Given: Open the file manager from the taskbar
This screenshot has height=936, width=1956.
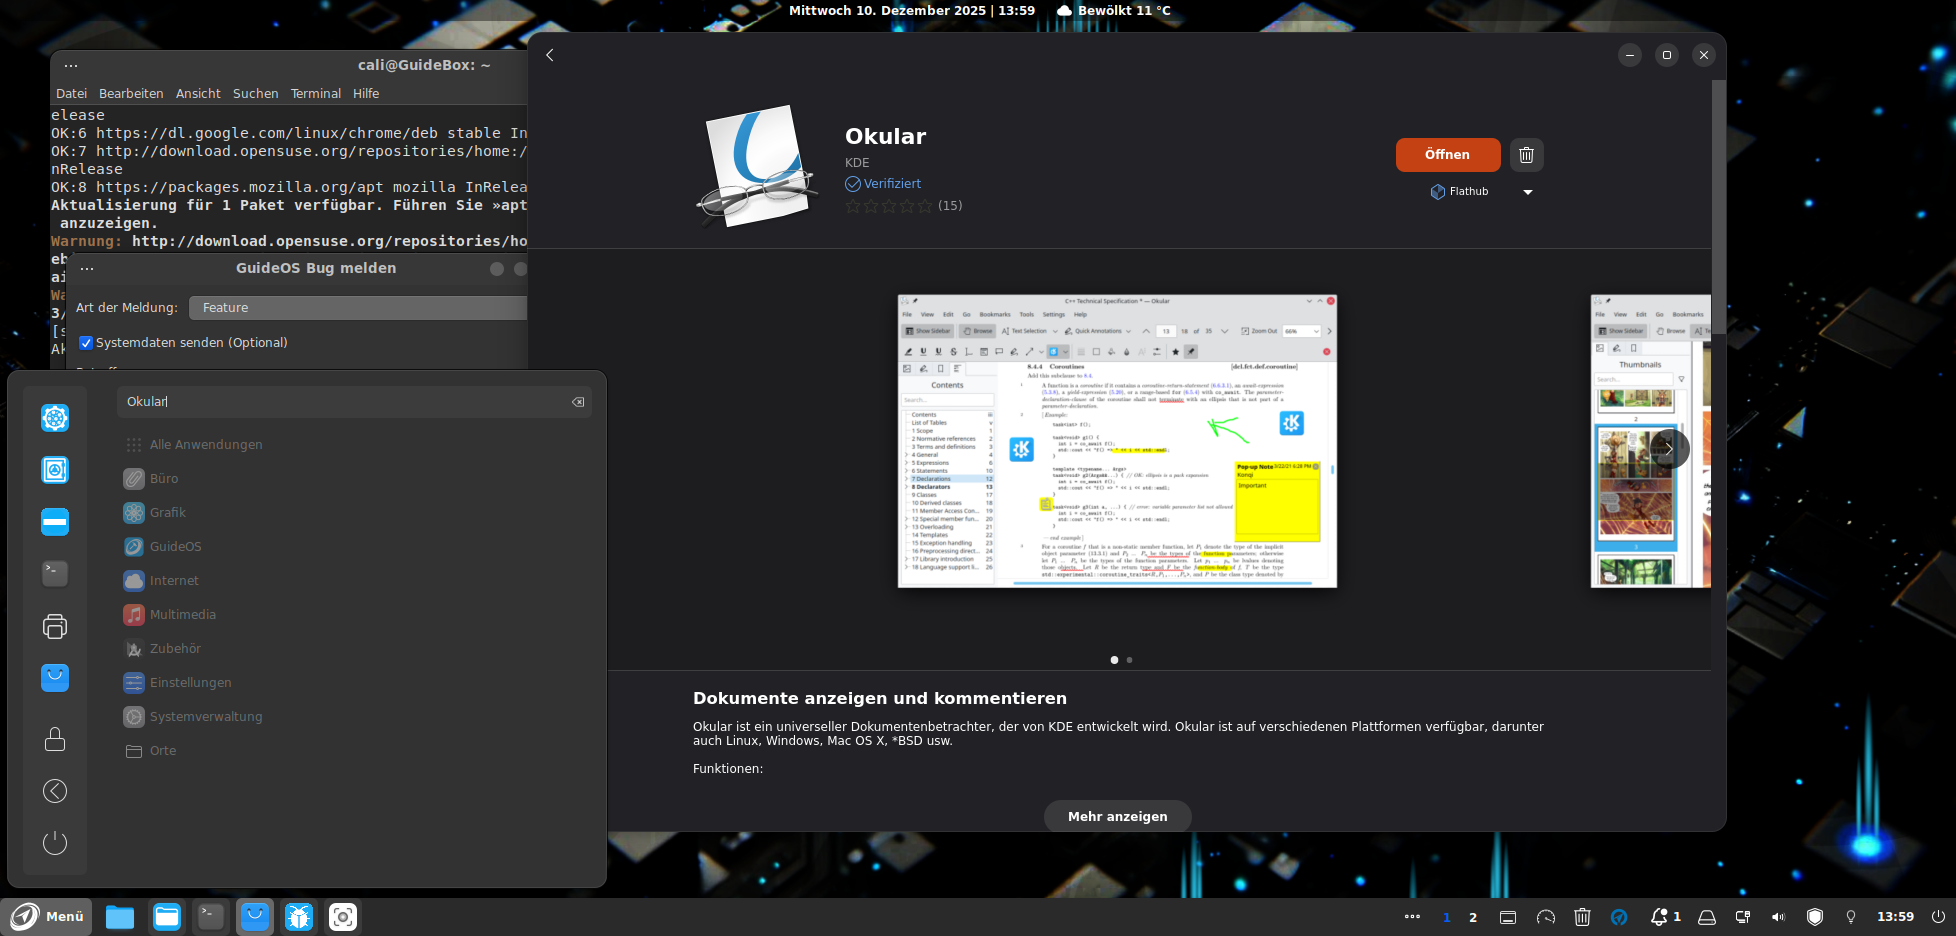Looking at the screenshot, I should 120,917.
